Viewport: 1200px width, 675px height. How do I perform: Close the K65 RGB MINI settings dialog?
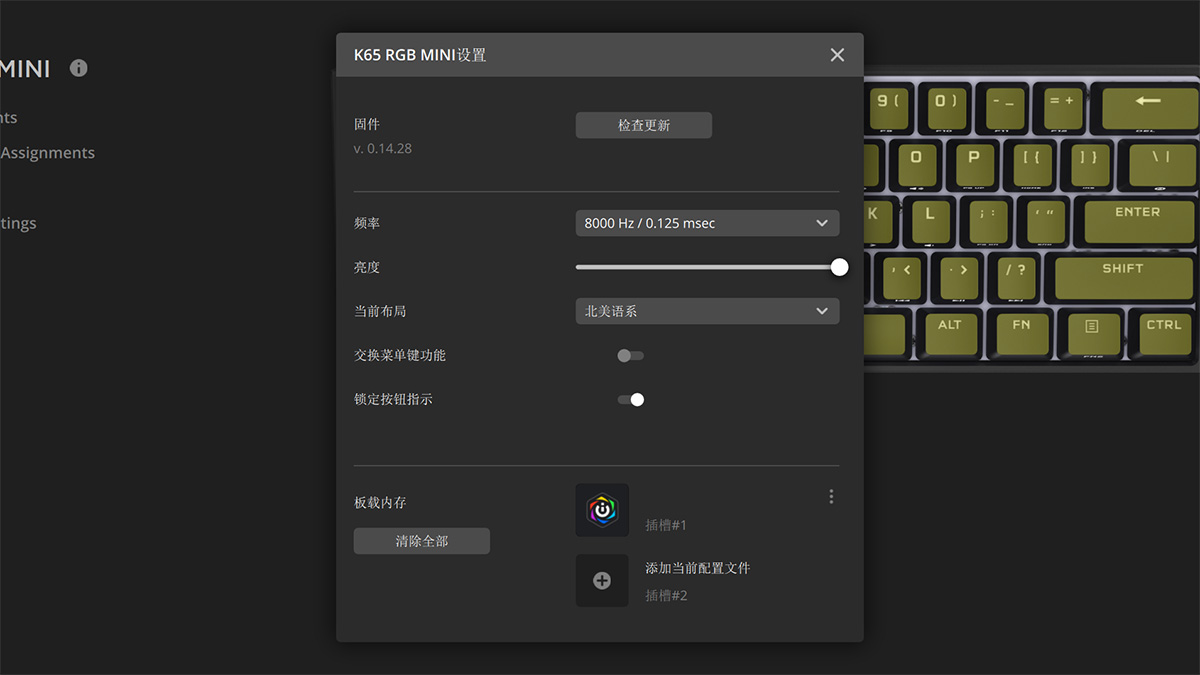click(x=837, y=55)
